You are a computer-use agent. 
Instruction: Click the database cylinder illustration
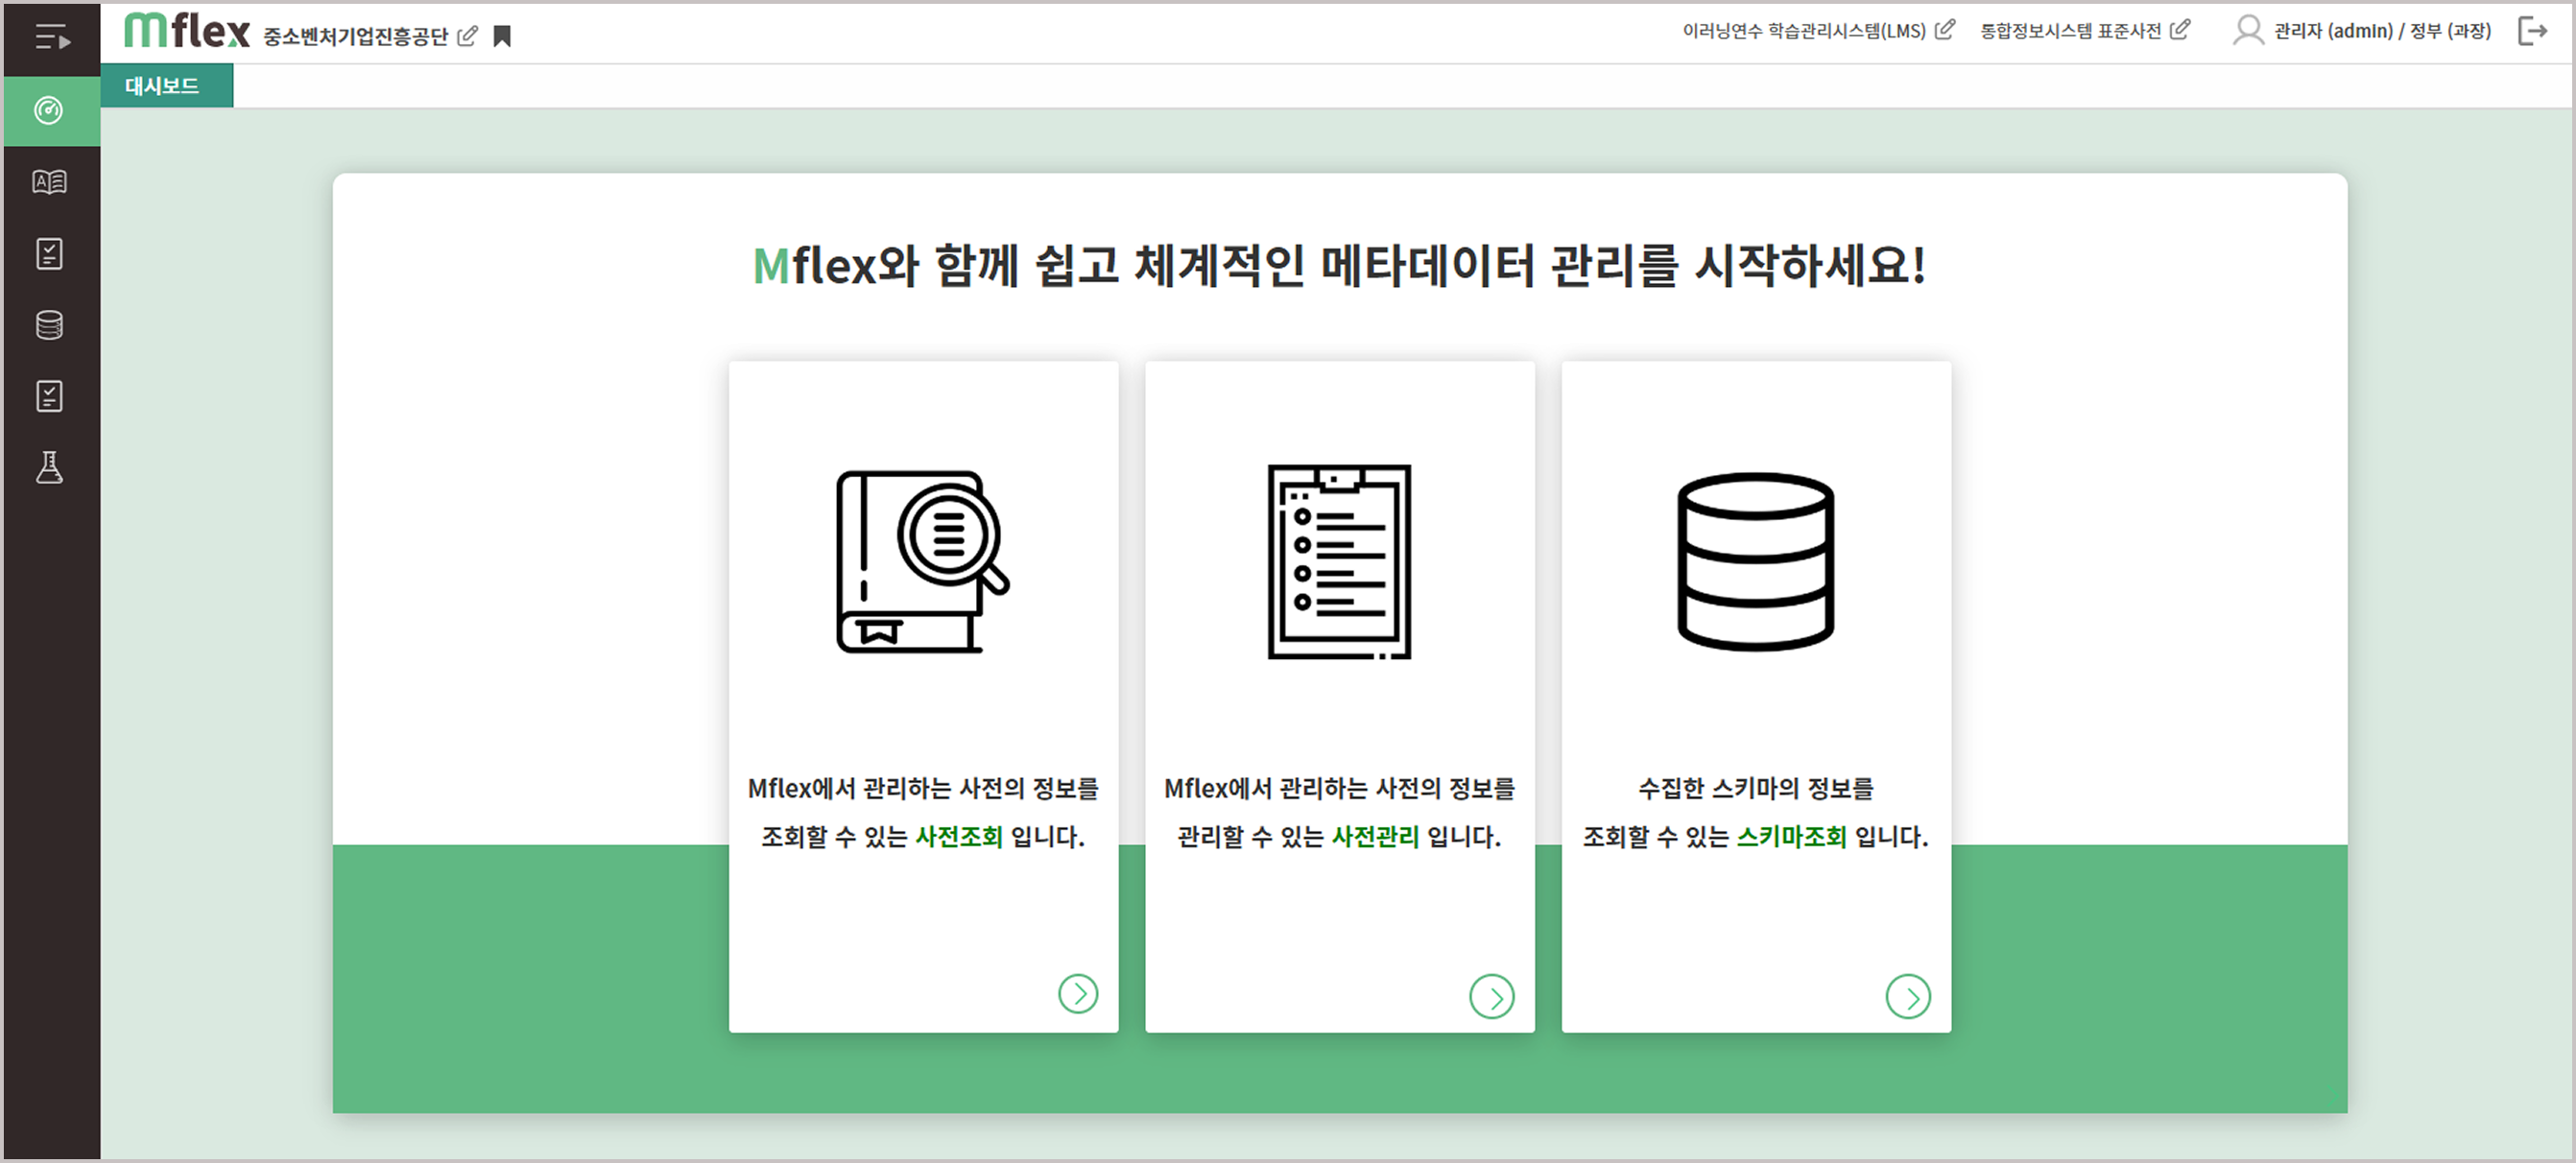[1755, 562]
